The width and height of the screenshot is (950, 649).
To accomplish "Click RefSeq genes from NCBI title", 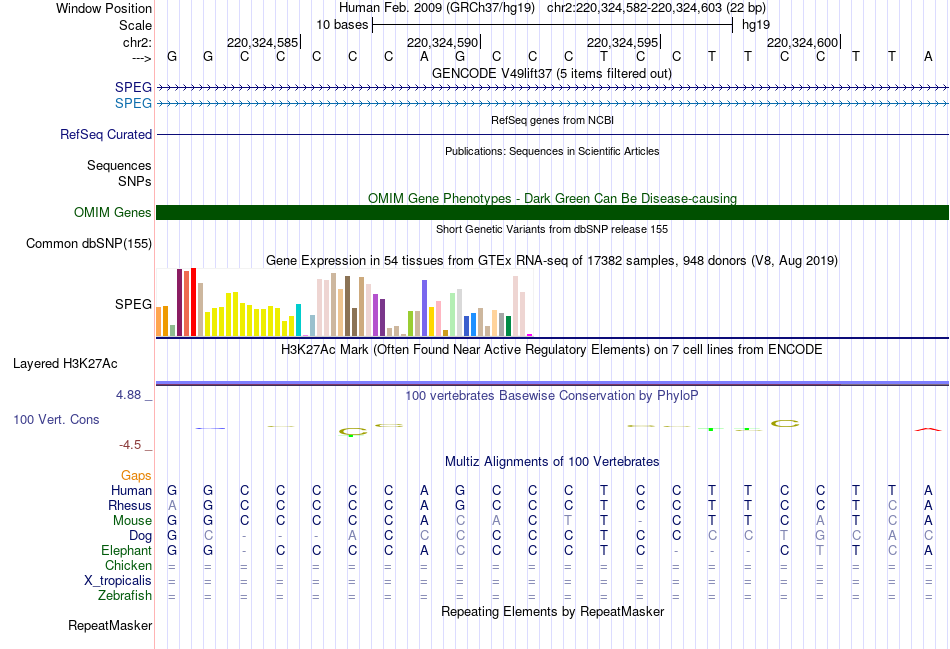I will [x=552, y=120].
